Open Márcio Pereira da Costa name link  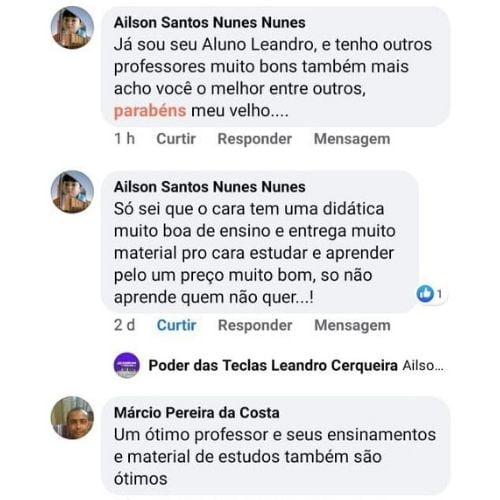click(197, 413)
